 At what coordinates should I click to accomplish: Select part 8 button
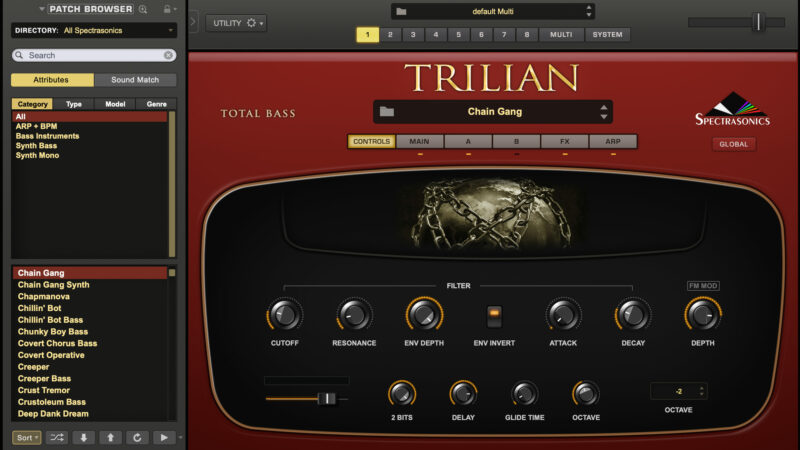(x=527, y=35)
